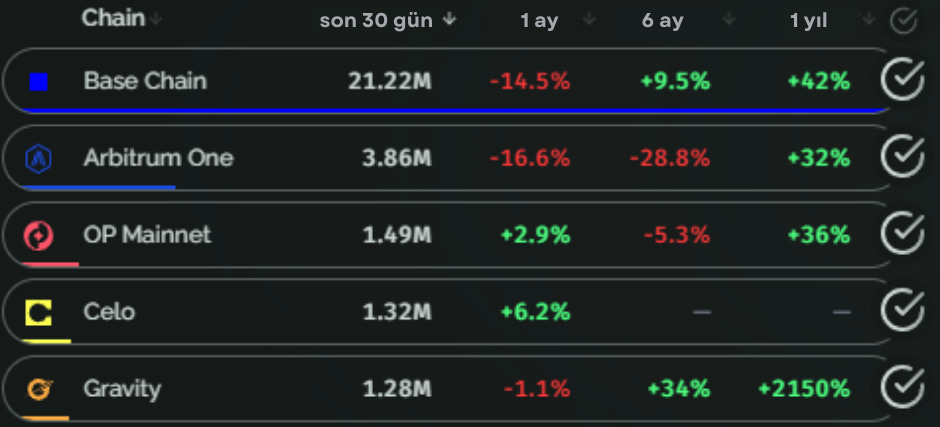Click the +2.9% monthly change

(535, 235)
